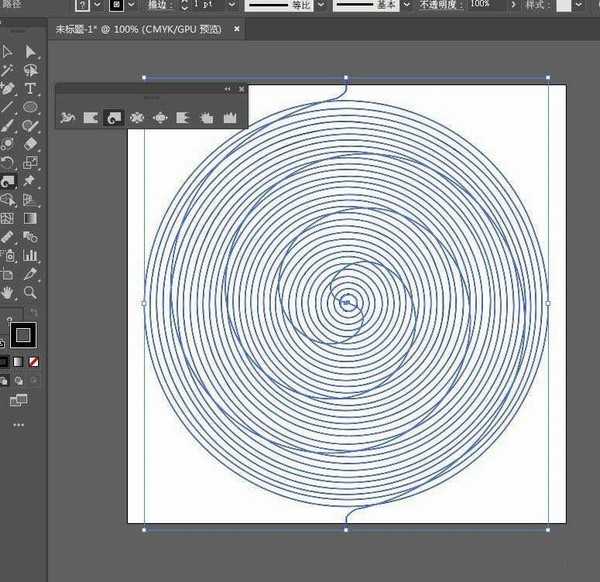Screen dimensions: 600x582
Task: Select the Zoom magnifier tool
Action: click(31, 292)
